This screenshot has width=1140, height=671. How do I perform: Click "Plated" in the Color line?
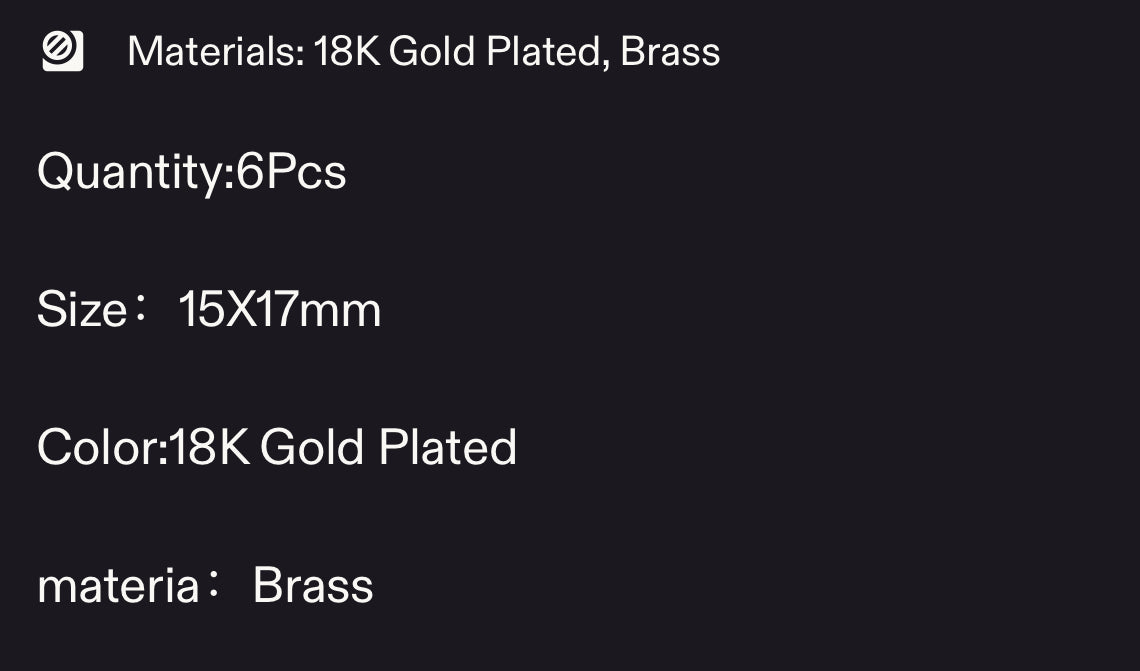(x=447, y=448)
